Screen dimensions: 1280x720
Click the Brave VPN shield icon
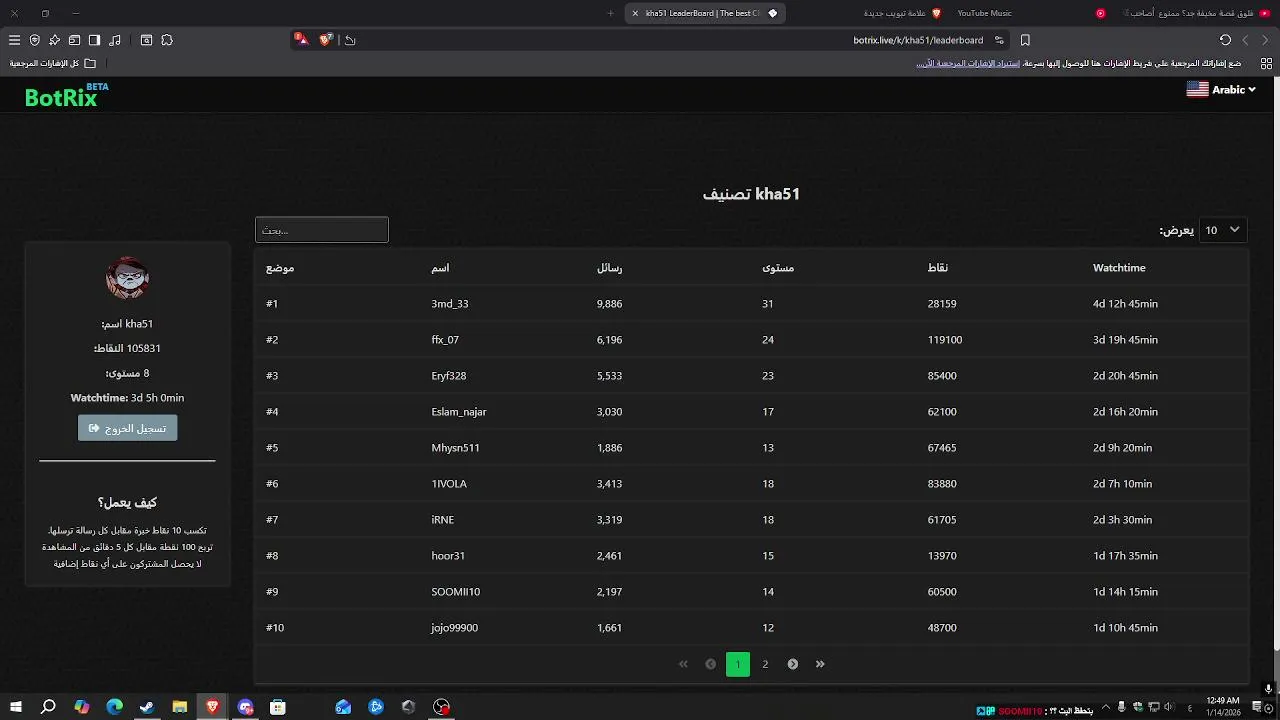(35, 40)
